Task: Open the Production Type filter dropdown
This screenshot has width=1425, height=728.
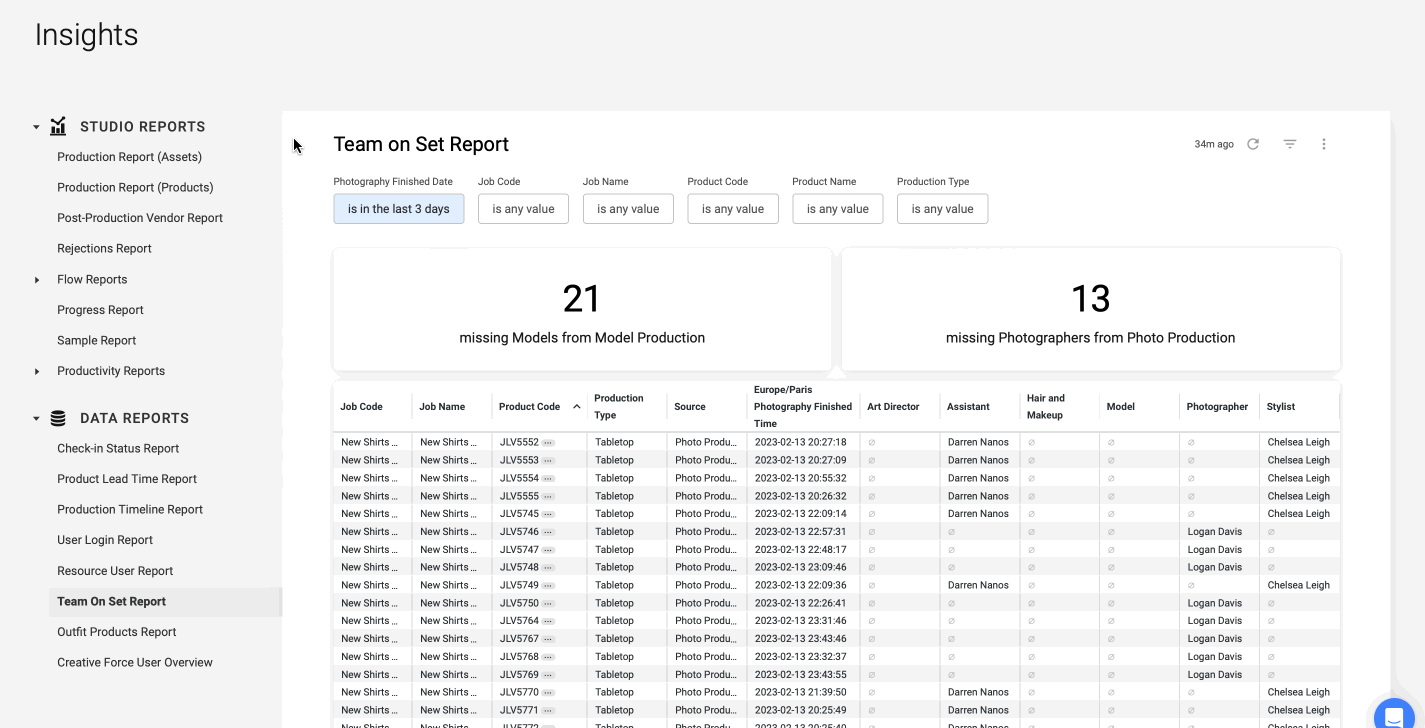Action: [942, 209]
